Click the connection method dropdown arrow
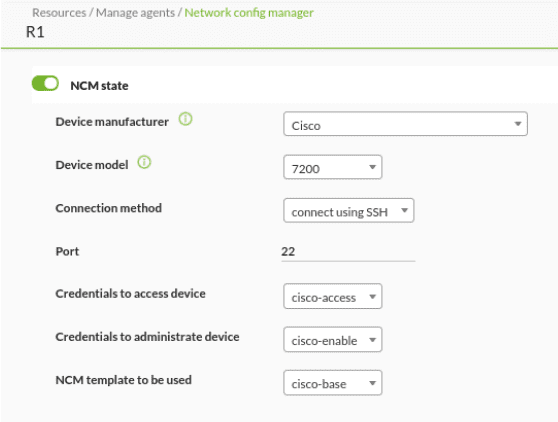Viewport: 558px width, 422px height. click(x=404, y=210)
